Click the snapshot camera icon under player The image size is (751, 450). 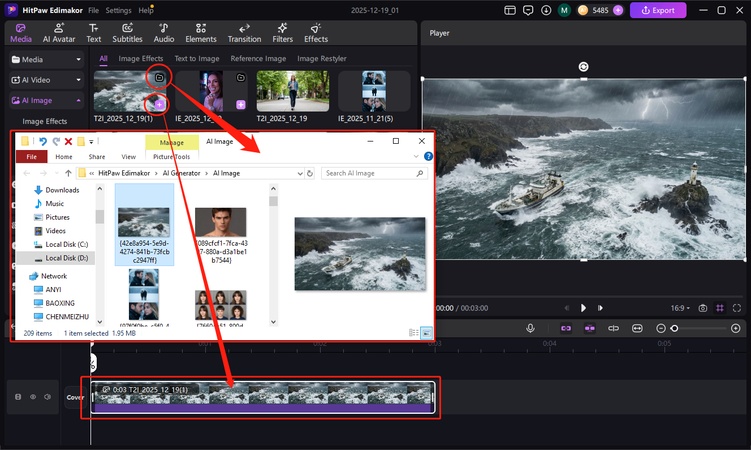tap(703, 308)
